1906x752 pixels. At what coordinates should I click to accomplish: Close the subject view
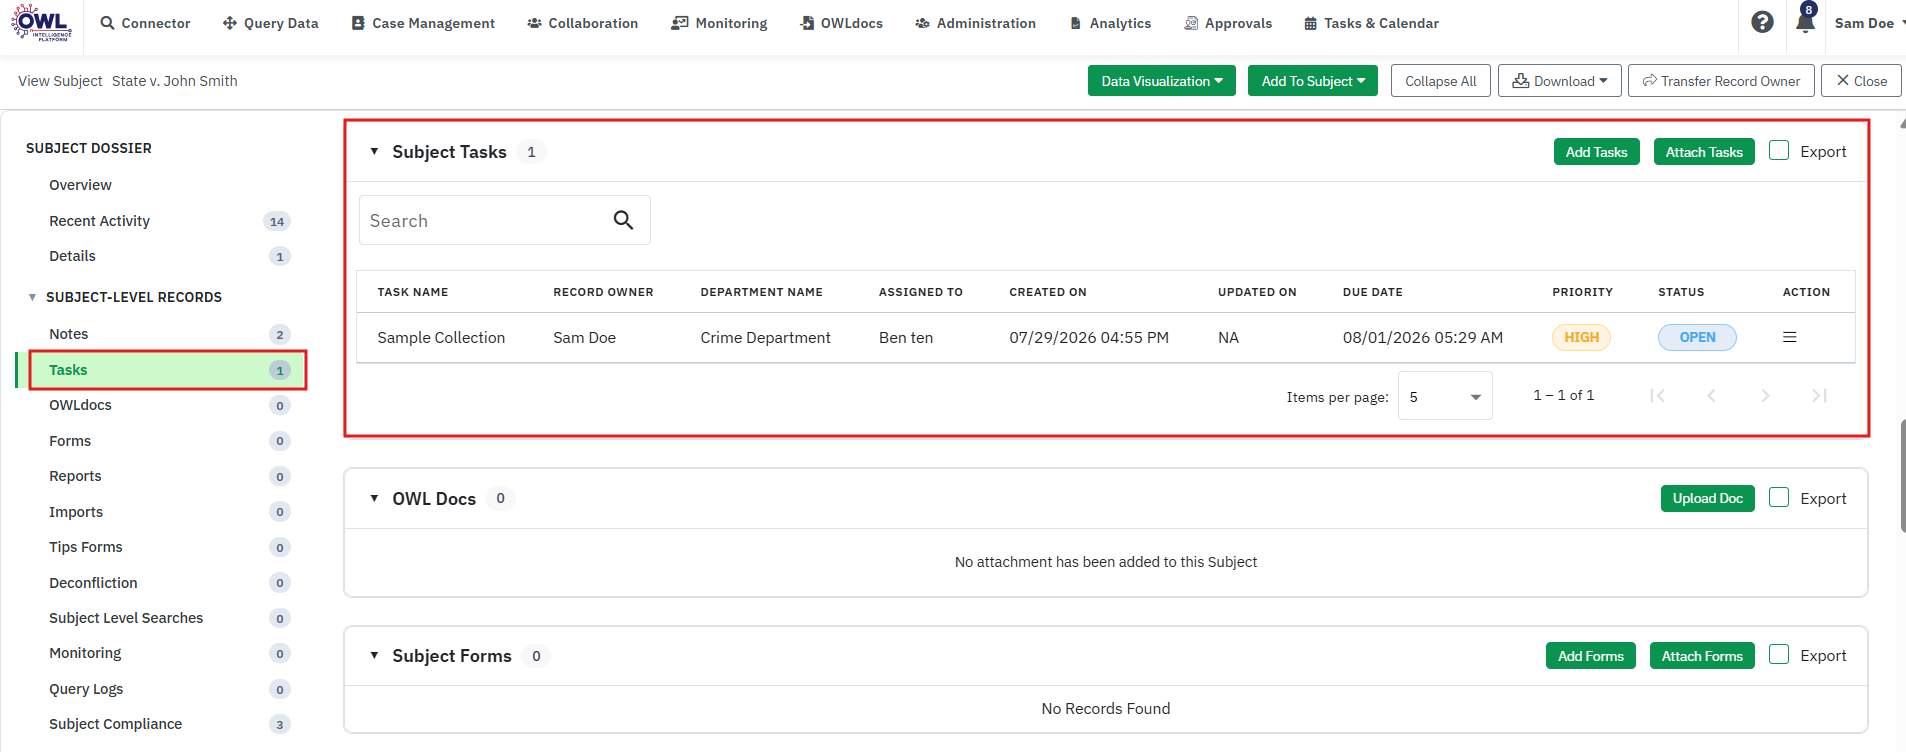pyautogui.click(x=1861, y=81)
